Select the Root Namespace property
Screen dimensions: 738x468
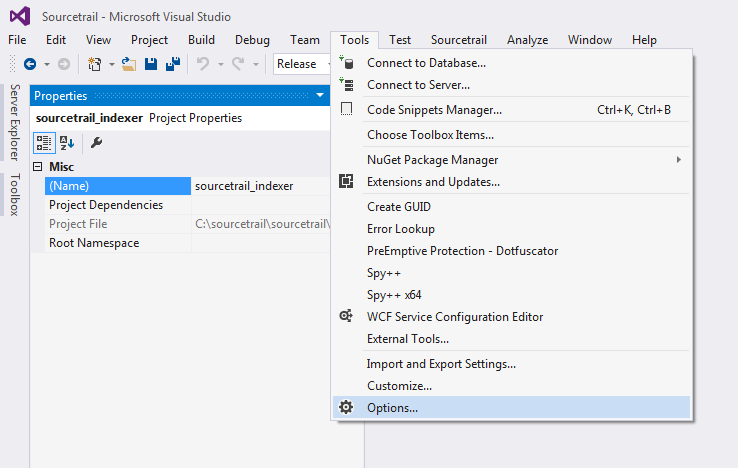(118, 243)
